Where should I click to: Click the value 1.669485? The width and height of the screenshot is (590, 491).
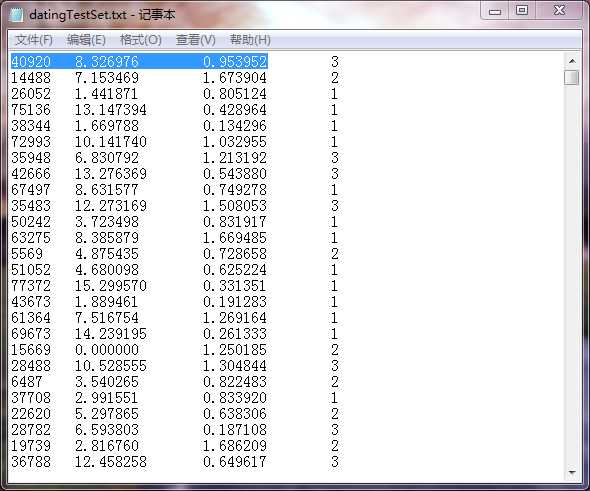[x=235, y=238]
